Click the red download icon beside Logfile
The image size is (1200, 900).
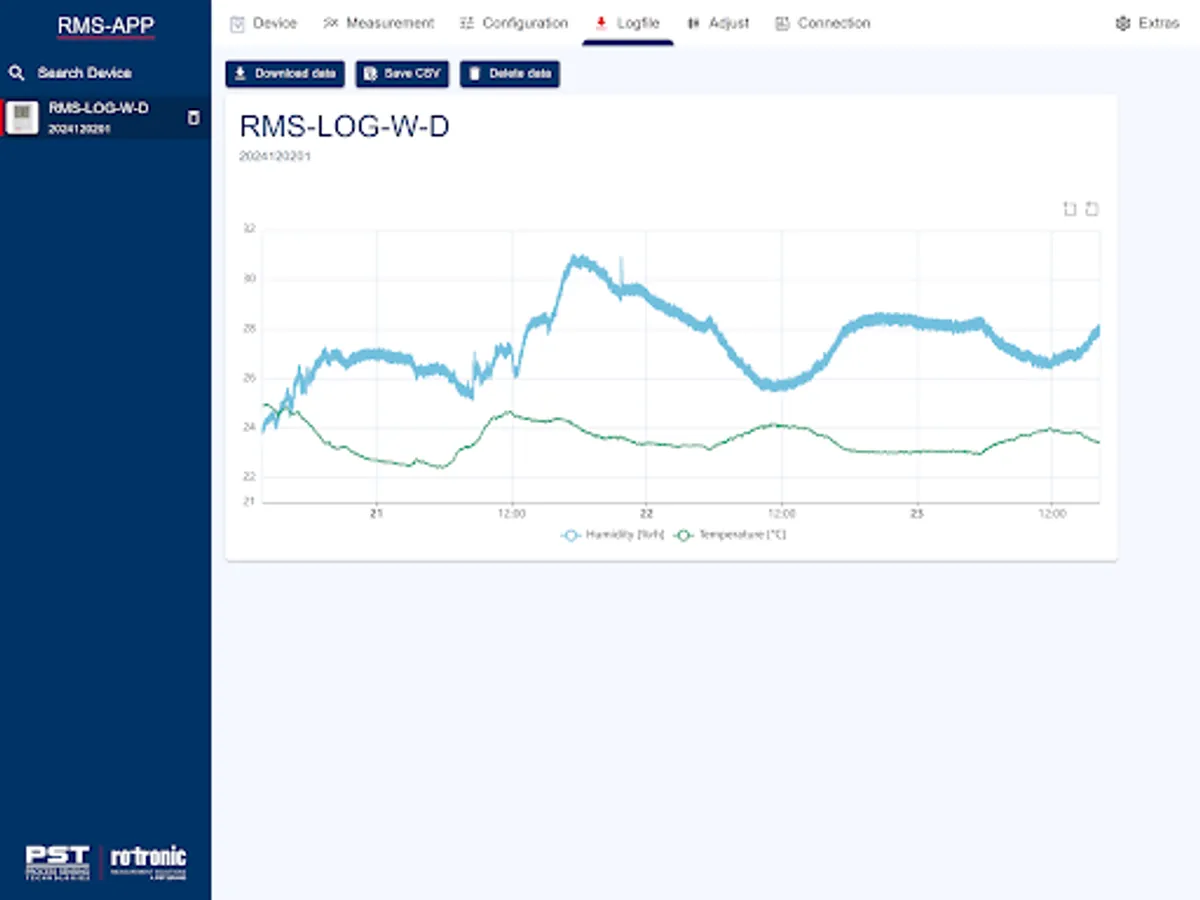pyautogui.click(x=601, y=22)
